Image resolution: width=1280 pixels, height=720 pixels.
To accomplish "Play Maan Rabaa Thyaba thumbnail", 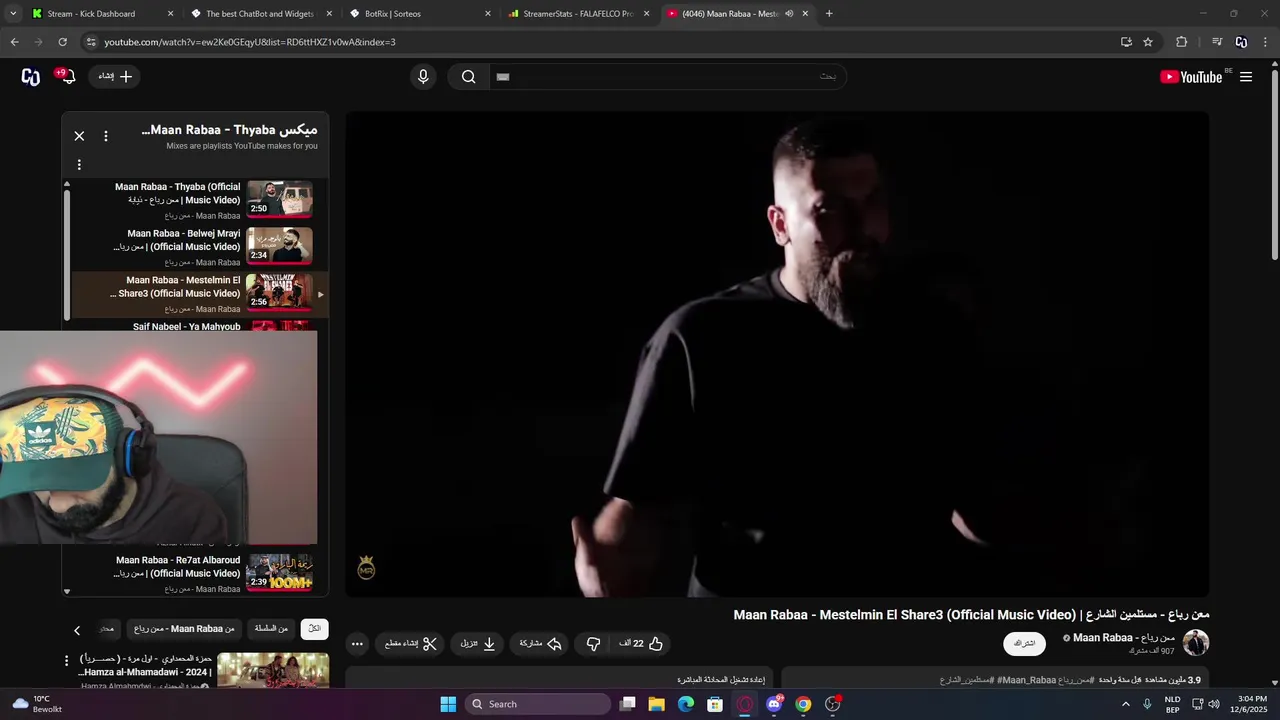I will (x=279, y=199).
